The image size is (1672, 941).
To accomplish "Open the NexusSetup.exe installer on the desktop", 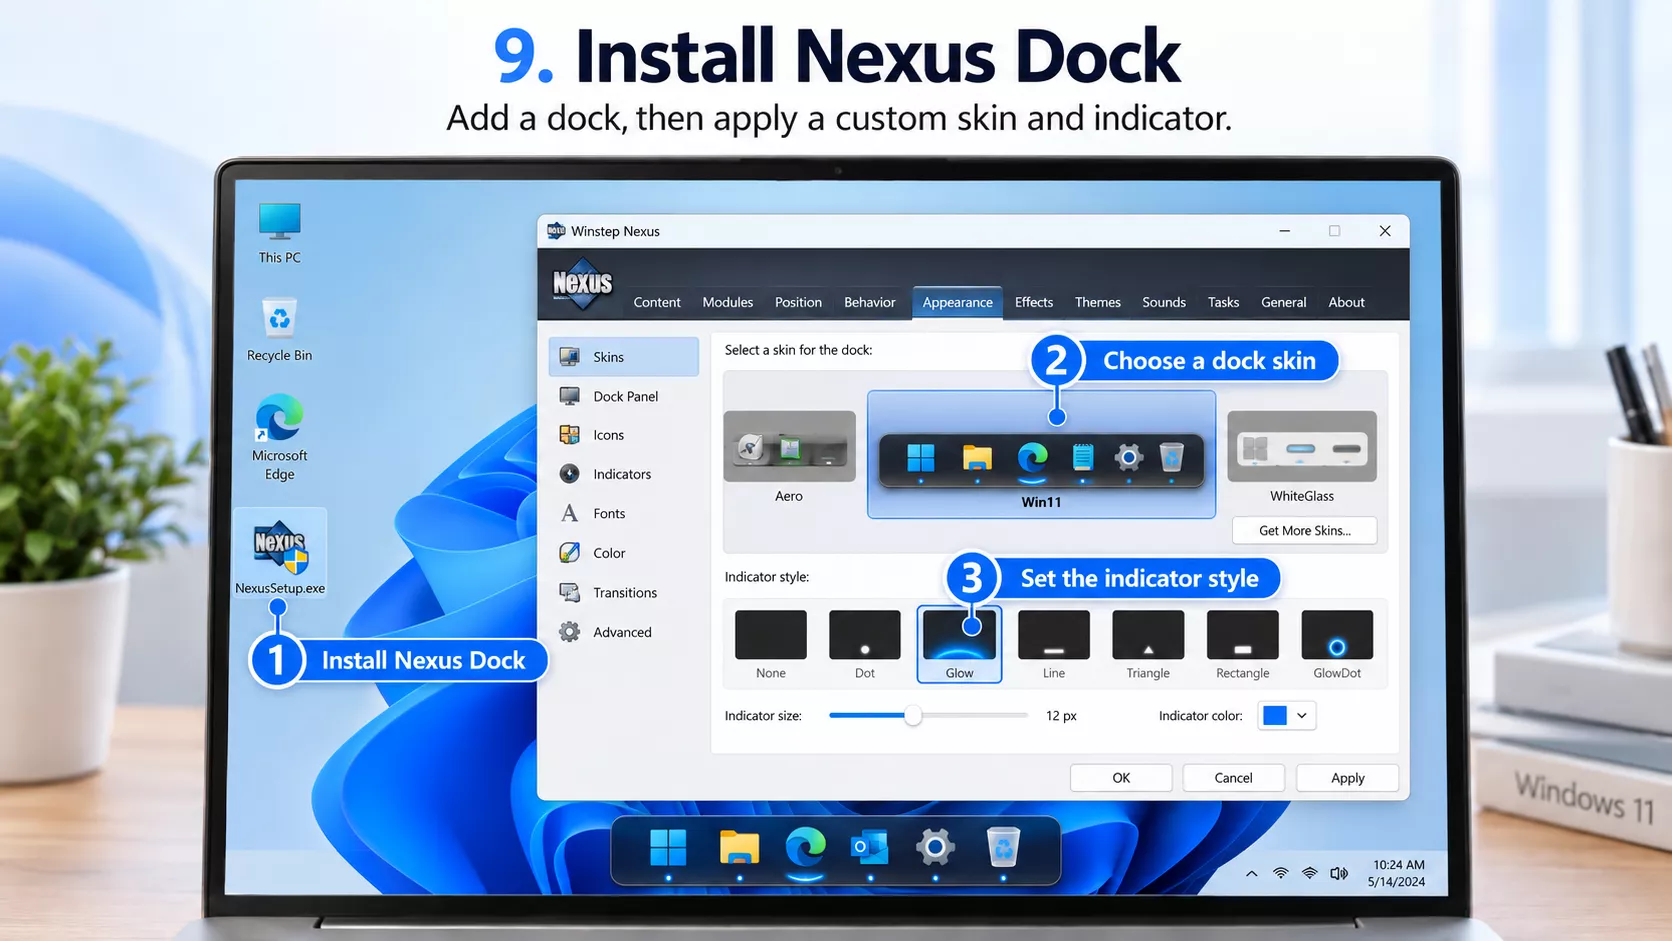I will tap(280, 555).
